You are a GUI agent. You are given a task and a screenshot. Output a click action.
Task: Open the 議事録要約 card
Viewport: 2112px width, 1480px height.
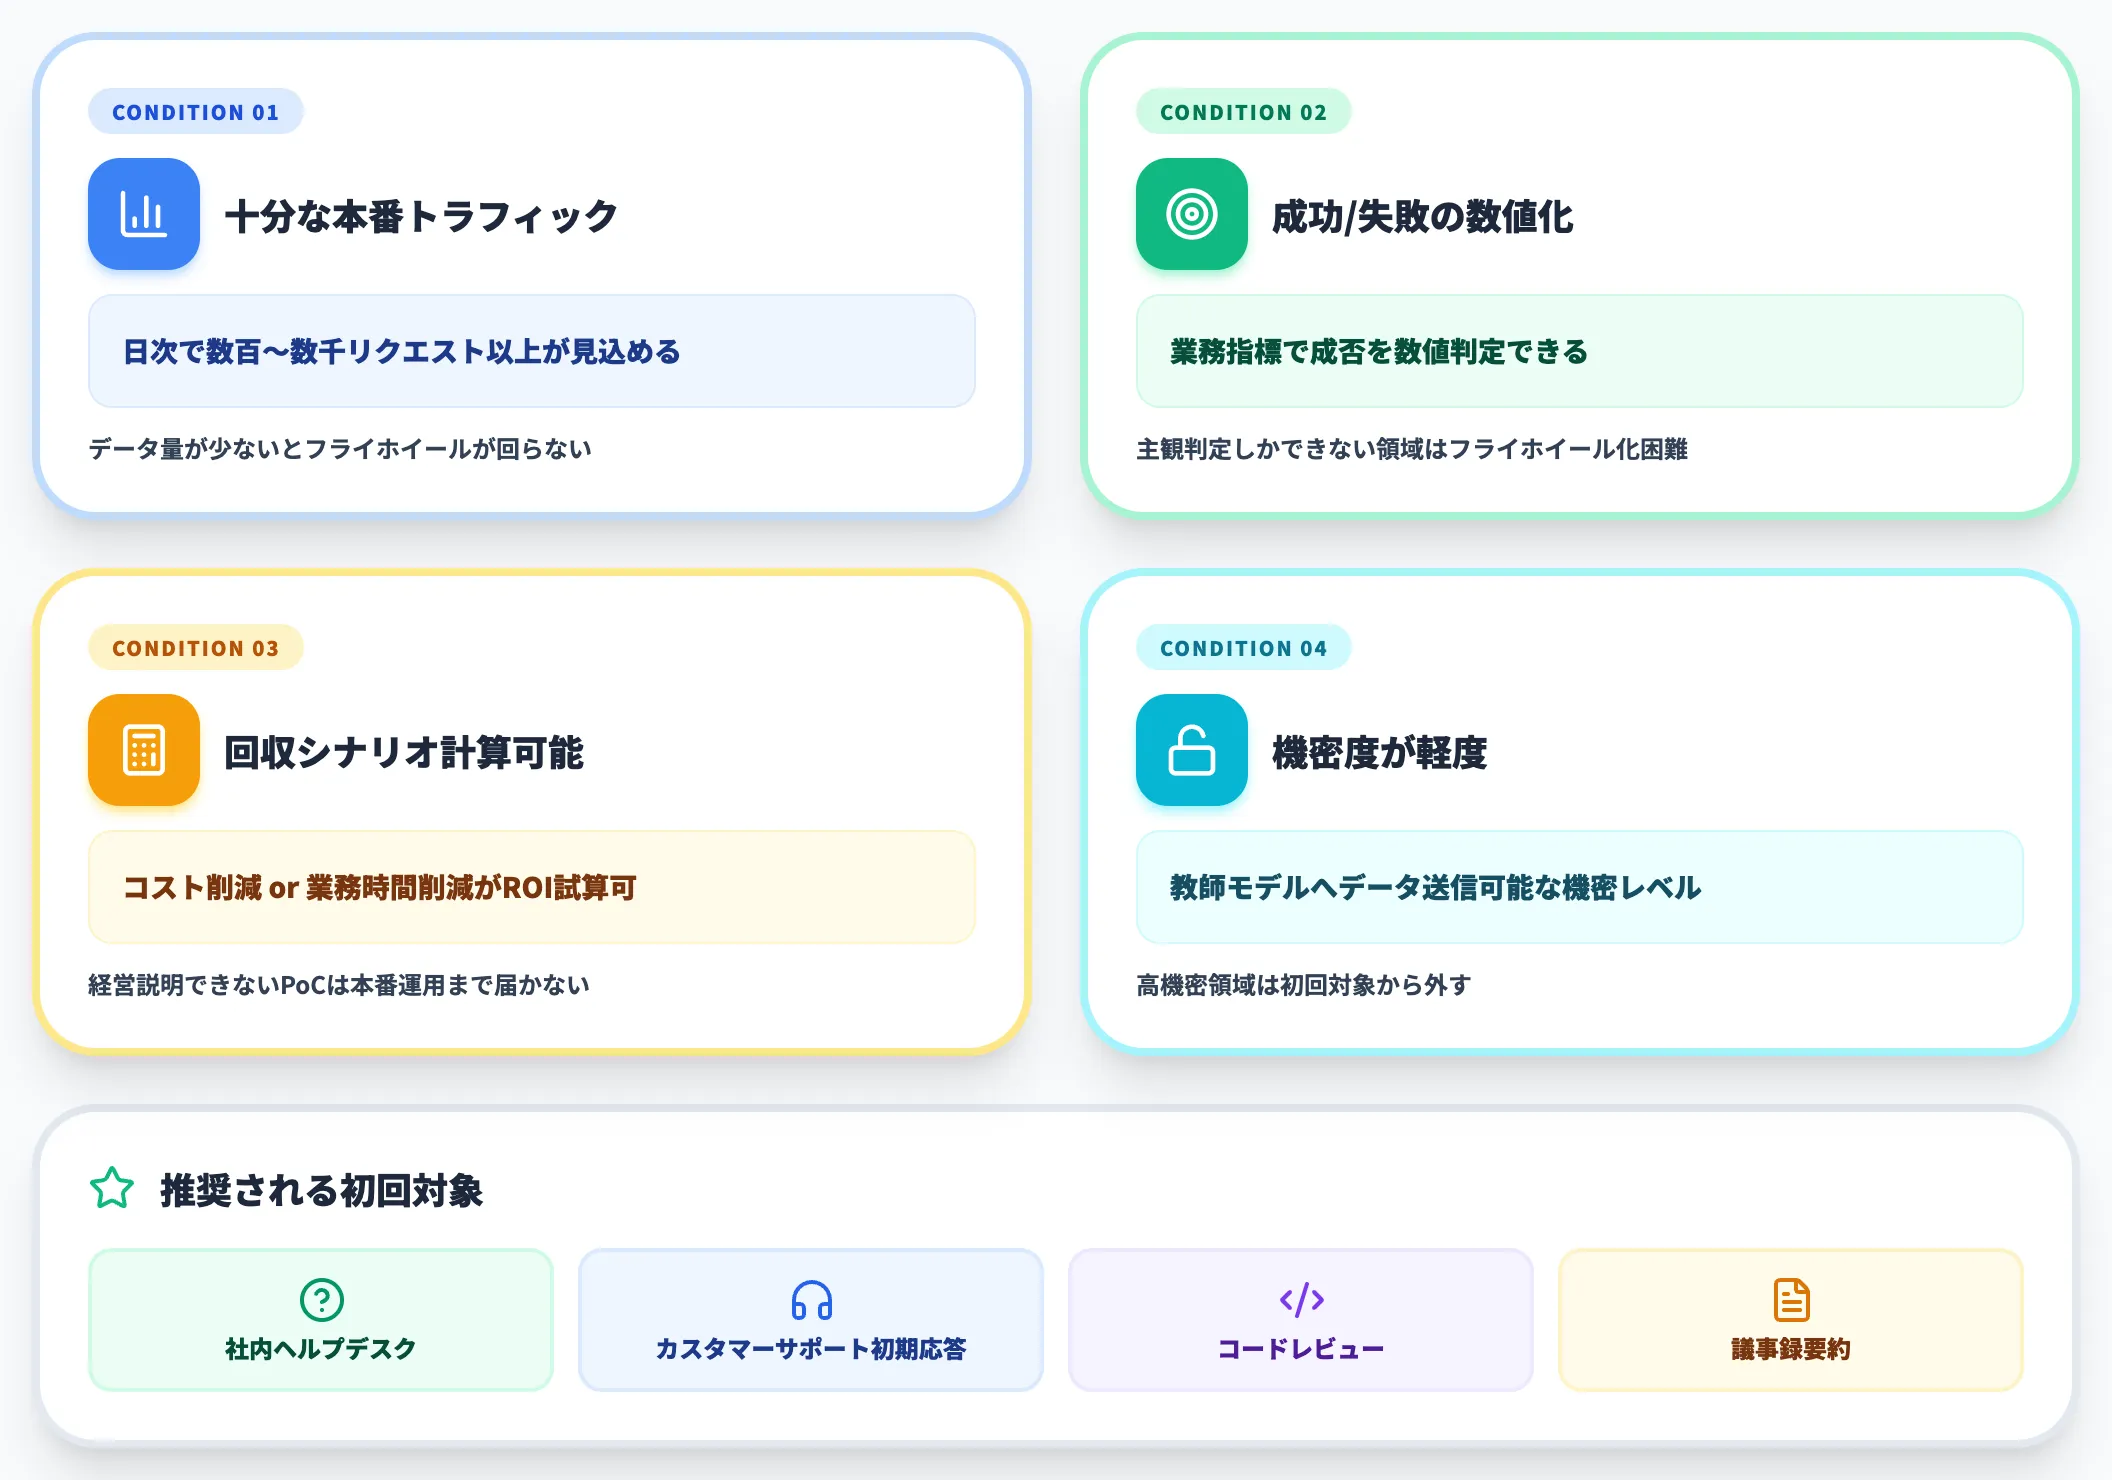click(1791, 1320)
